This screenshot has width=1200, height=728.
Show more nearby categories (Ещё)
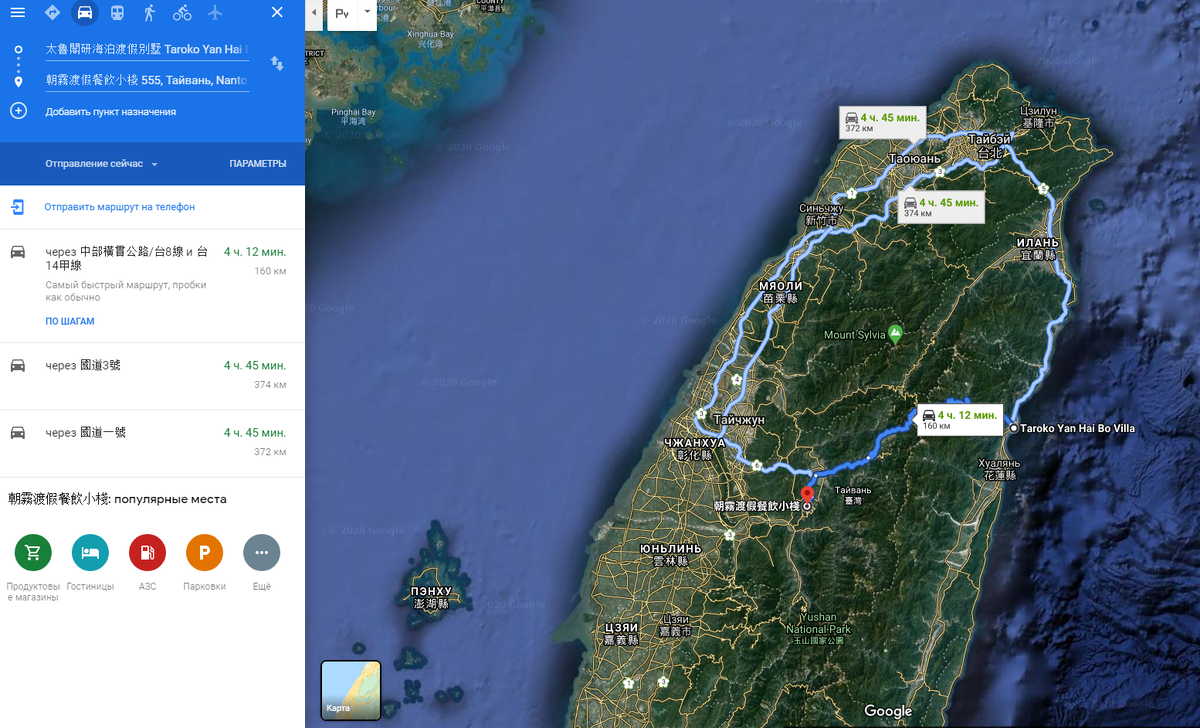point(261,552)
